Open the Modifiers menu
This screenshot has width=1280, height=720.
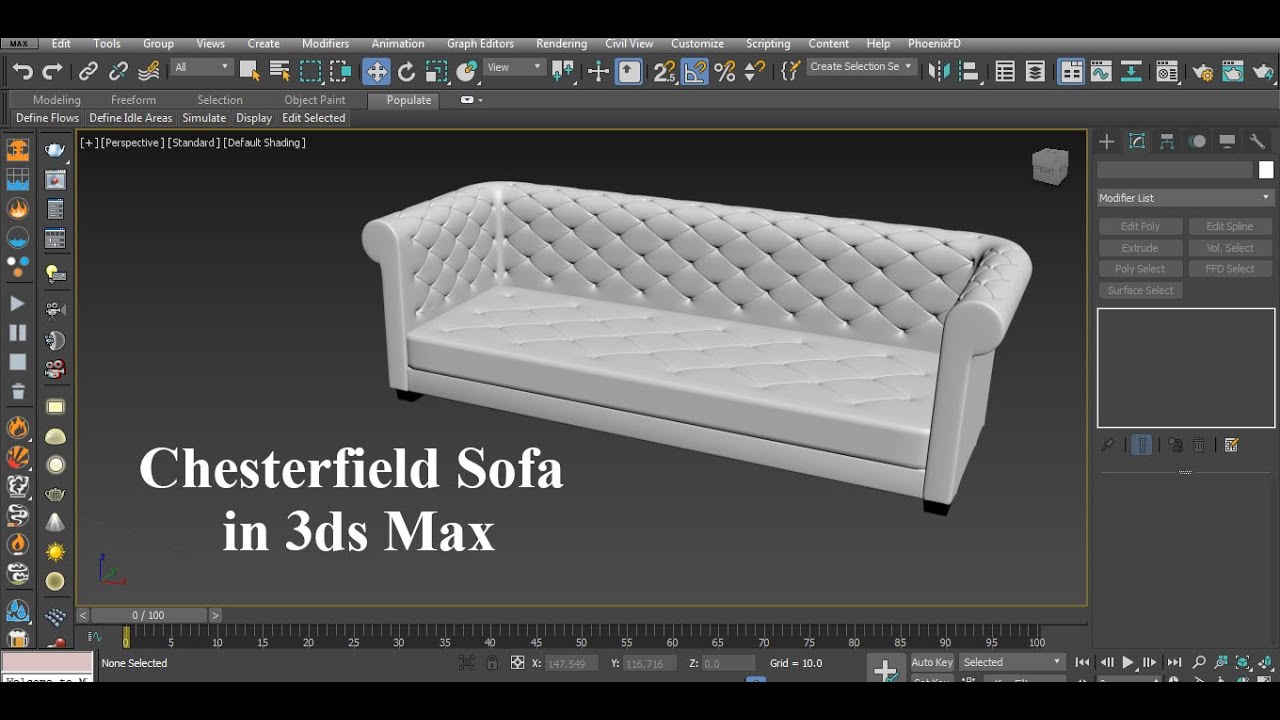pos(325,44)
